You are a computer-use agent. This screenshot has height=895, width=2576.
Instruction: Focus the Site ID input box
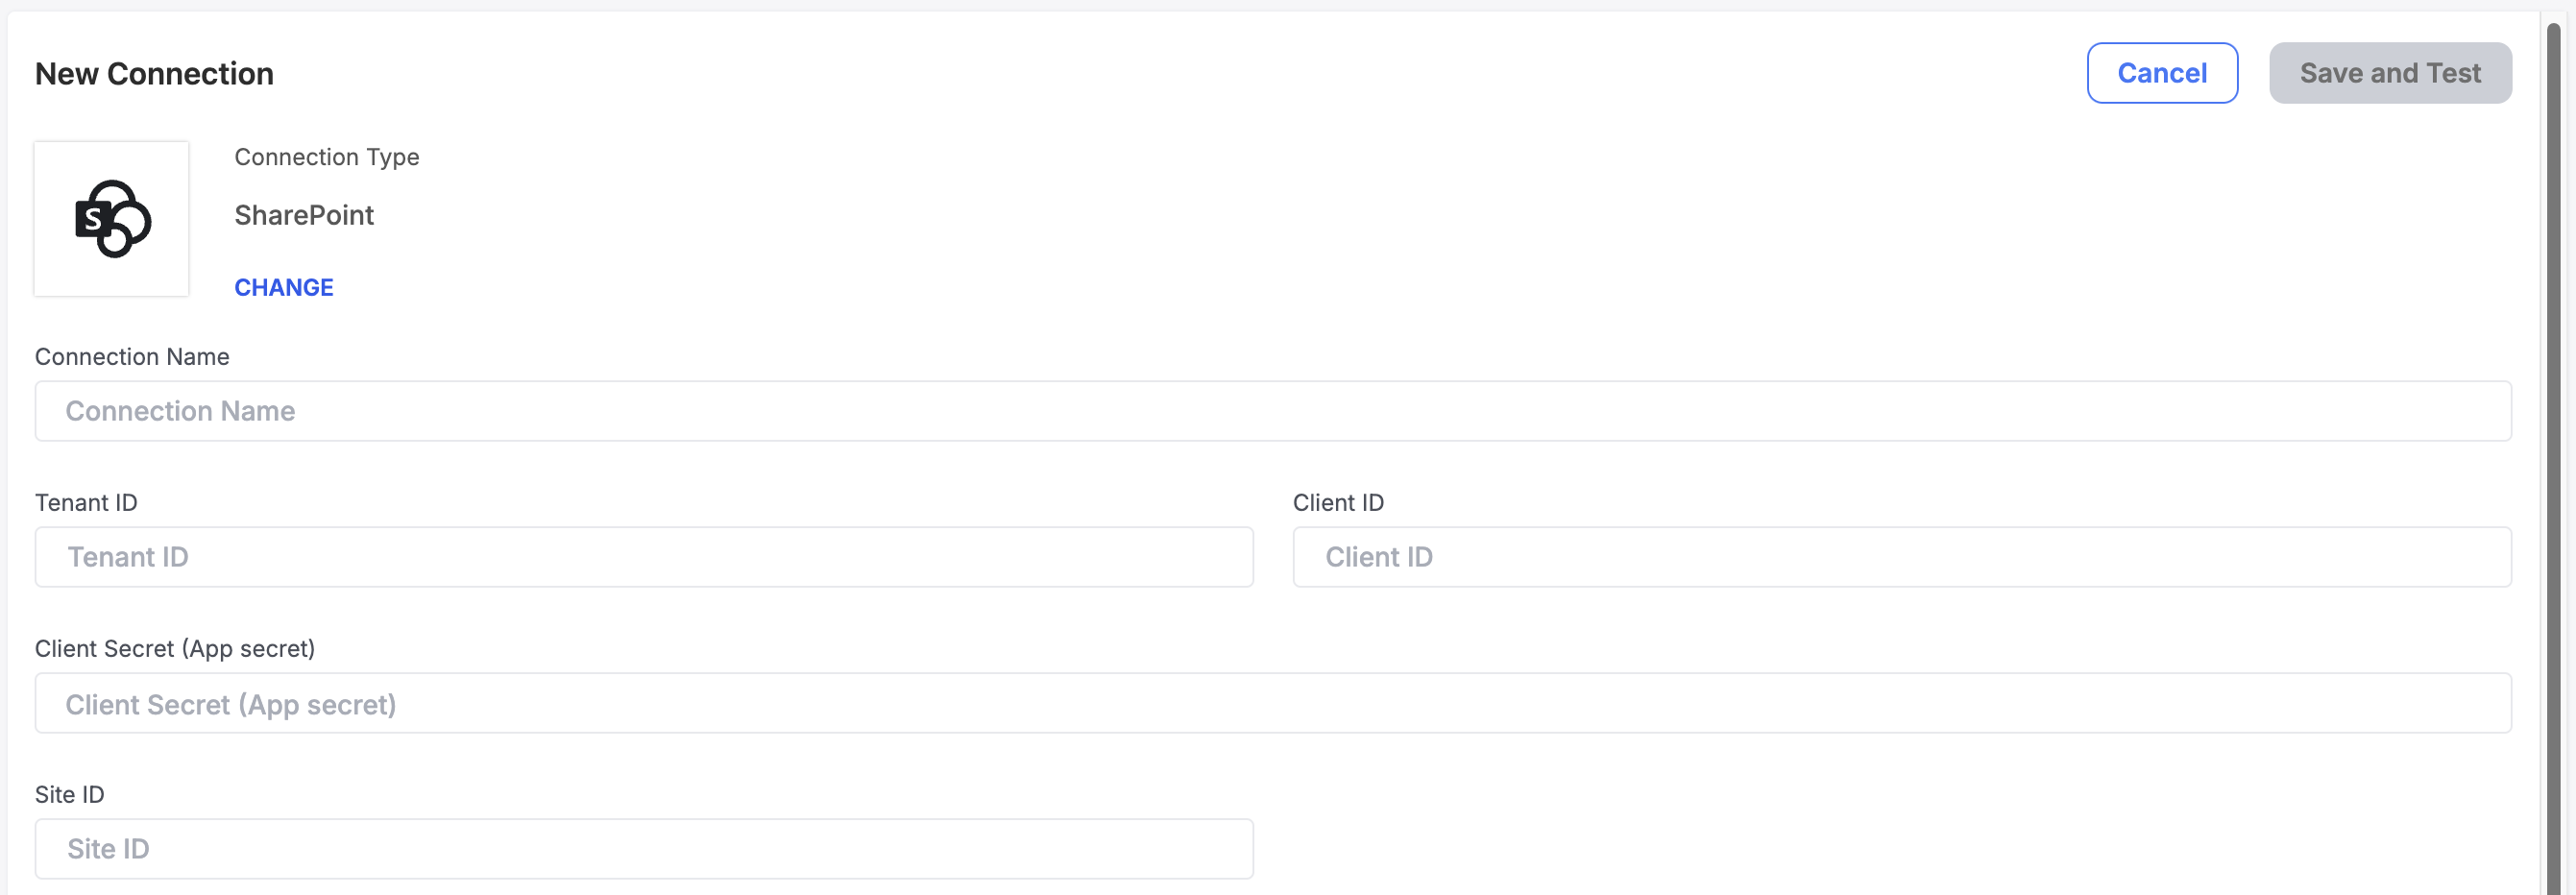(644, 849)
